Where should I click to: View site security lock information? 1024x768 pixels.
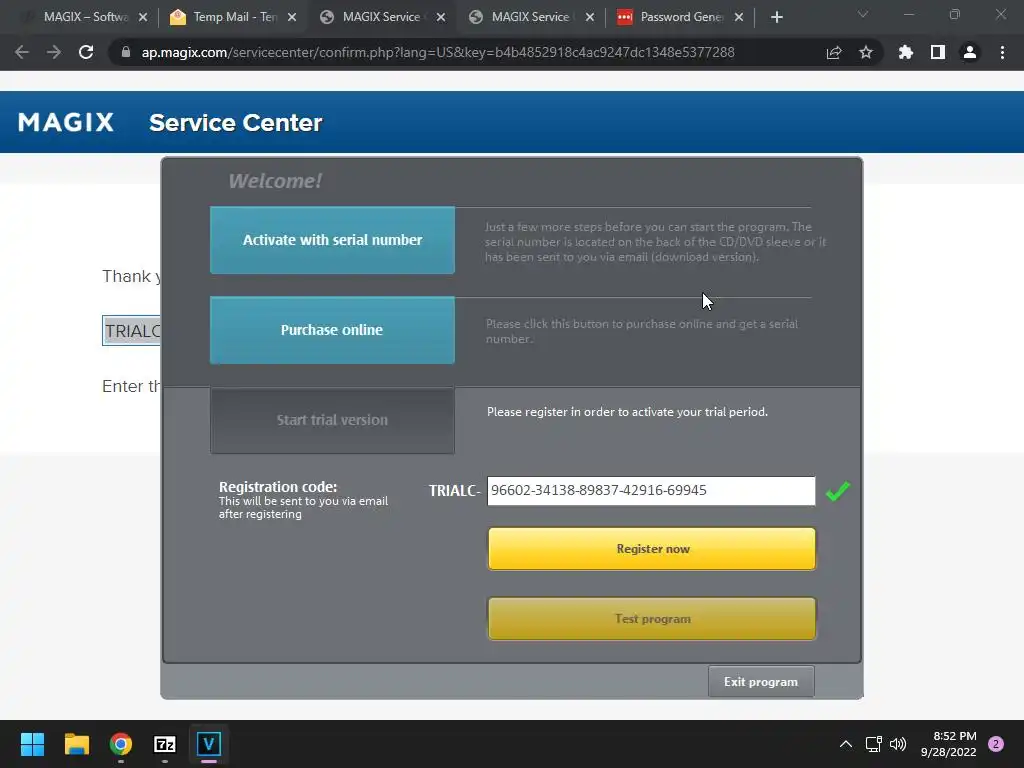tap(125, 52)
